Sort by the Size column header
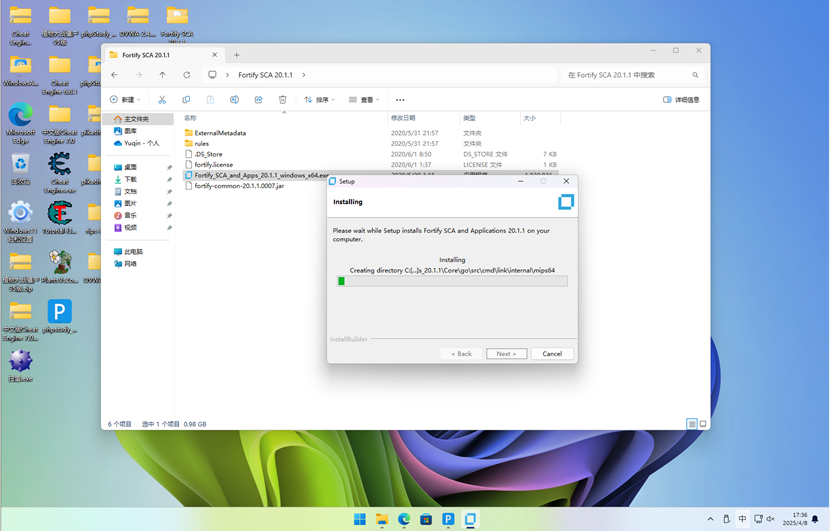 540,118
